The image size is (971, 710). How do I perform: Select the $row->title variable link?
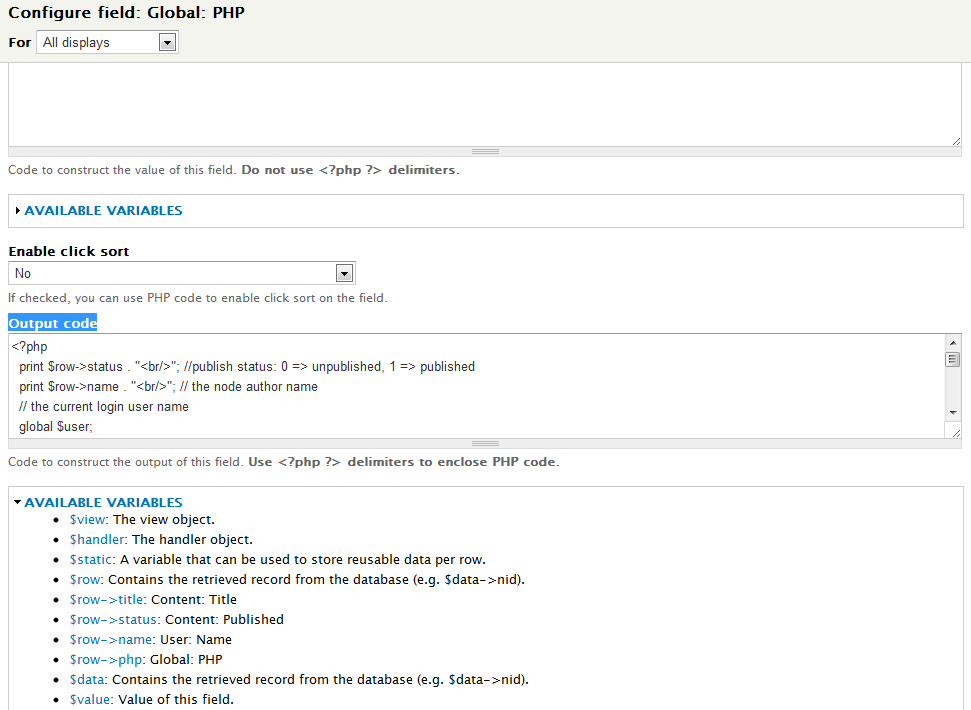[x=107, y=600]
